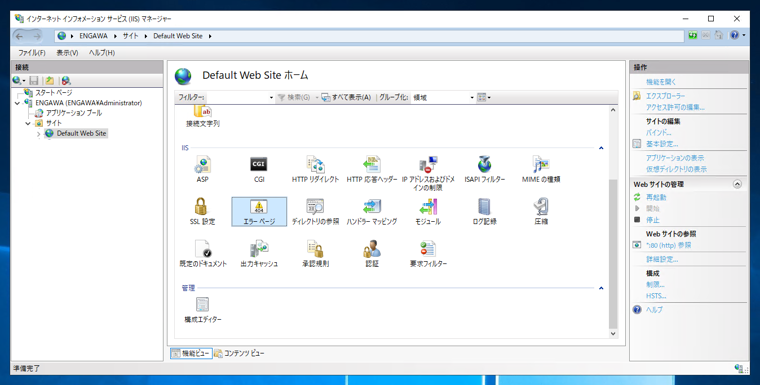Click the HSTS... link
This screenshot has width=760, height=385.
point(656,296)
